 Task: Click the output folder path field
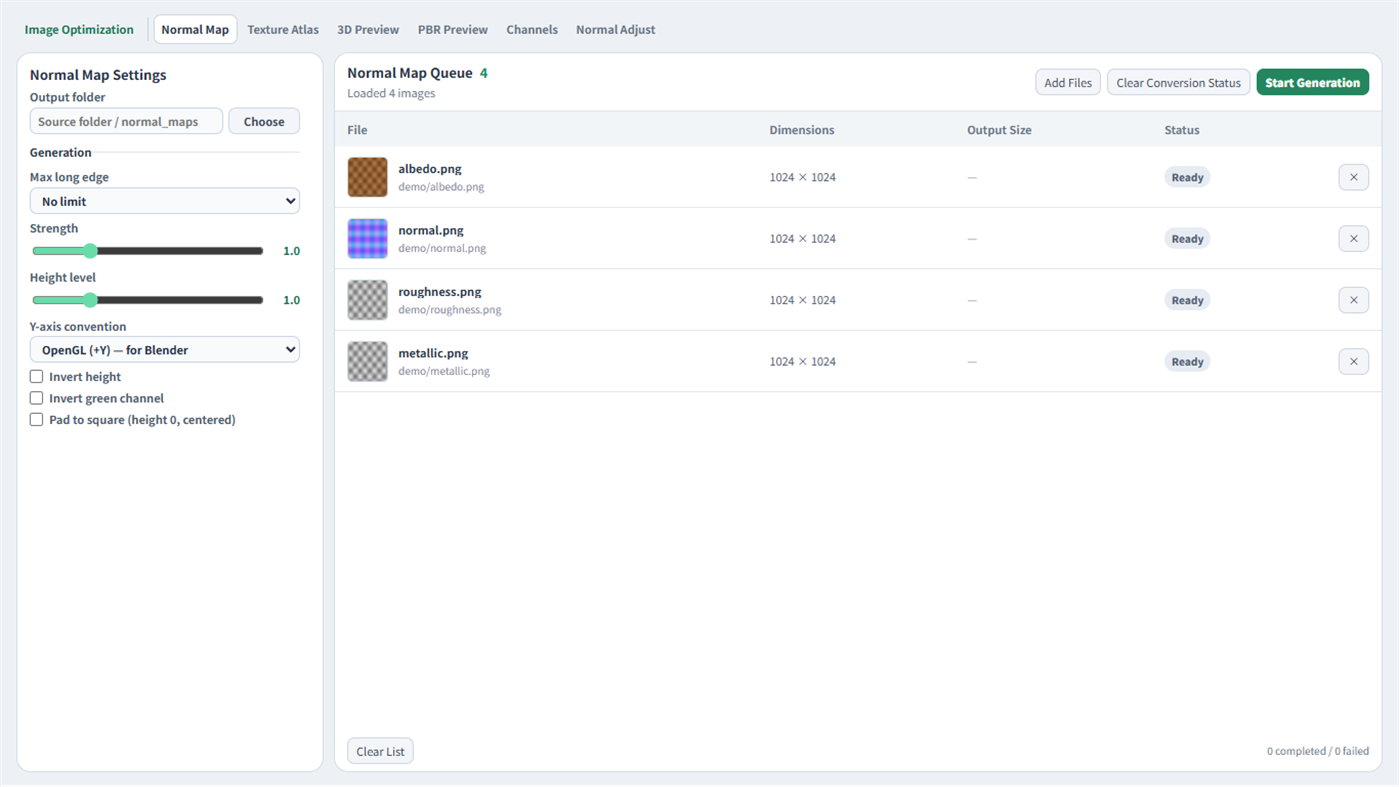[126, 121]
